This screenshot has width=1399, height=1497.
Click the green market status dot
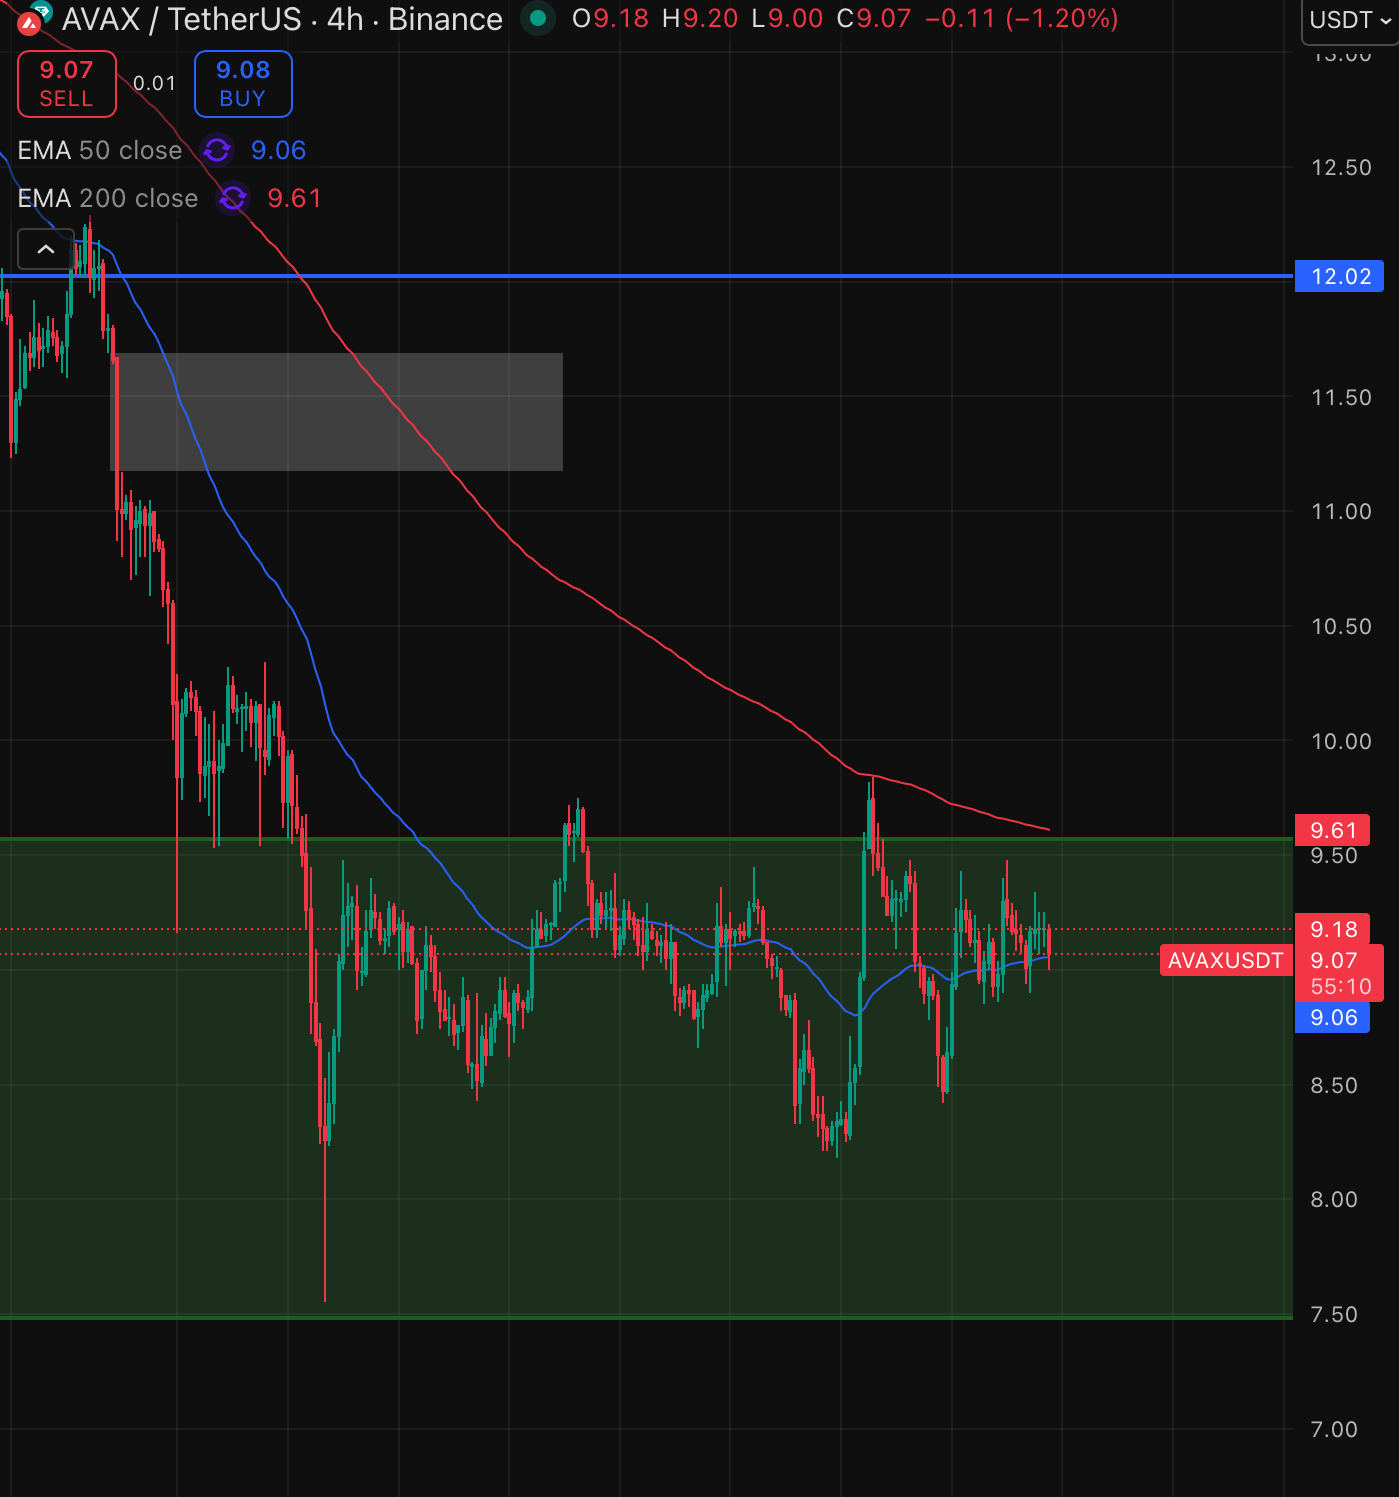pos(538,18)
